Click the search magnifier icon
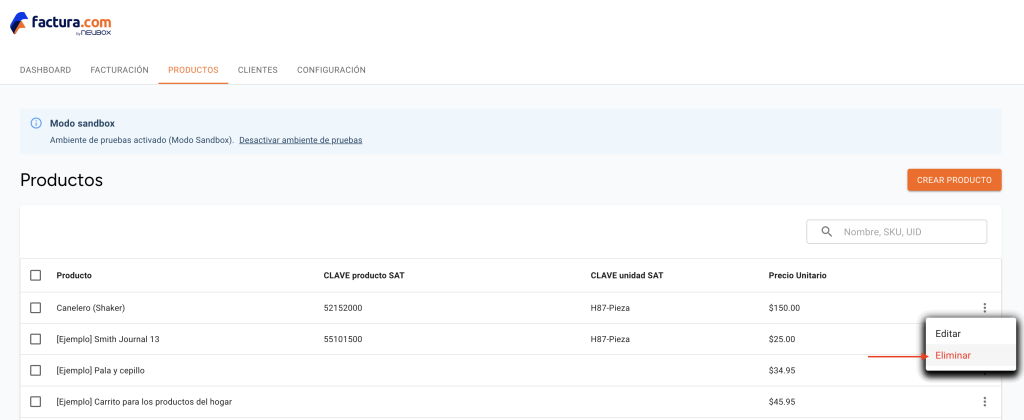Viewport: 1024px width, 420px height. [827, 231]
